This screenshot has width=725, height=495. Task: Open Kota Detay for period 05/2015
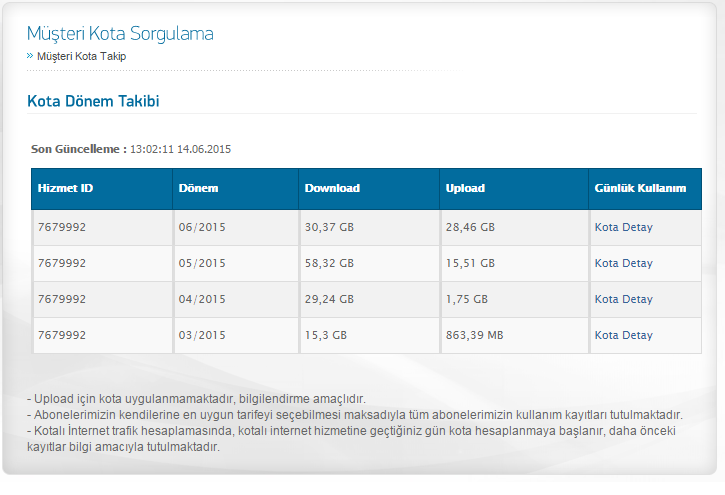coord(623,263)
